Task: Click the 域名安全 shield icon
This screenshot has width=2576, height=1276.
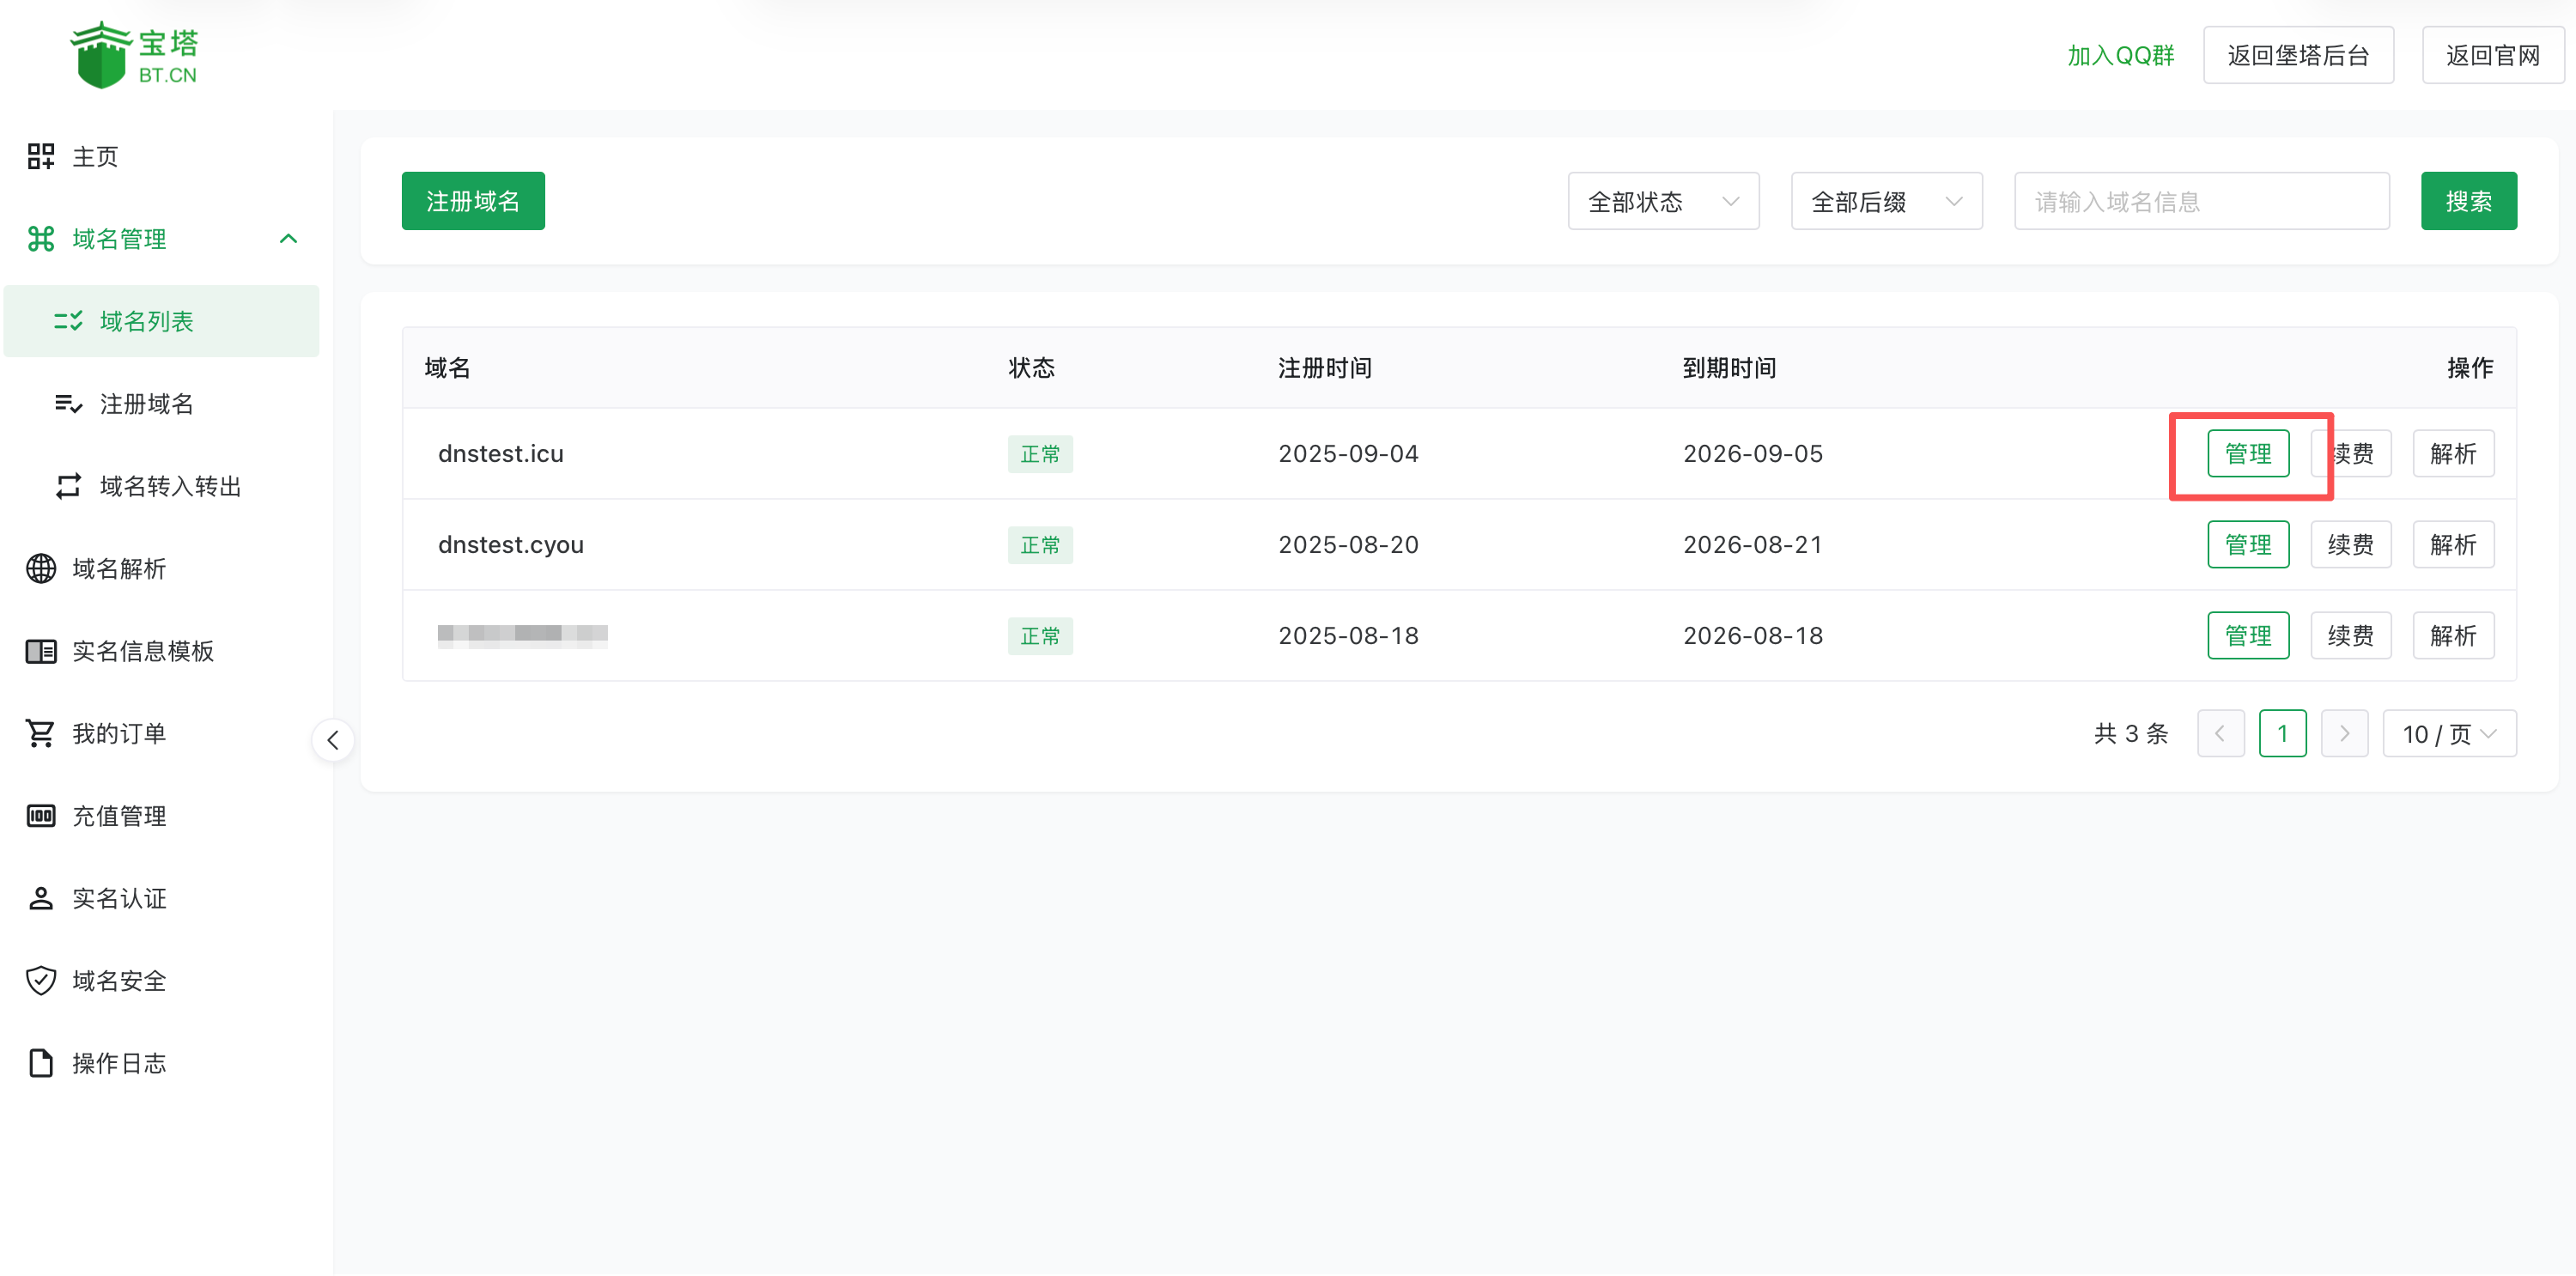Action: pyautogui.click(x=41, y=981)
